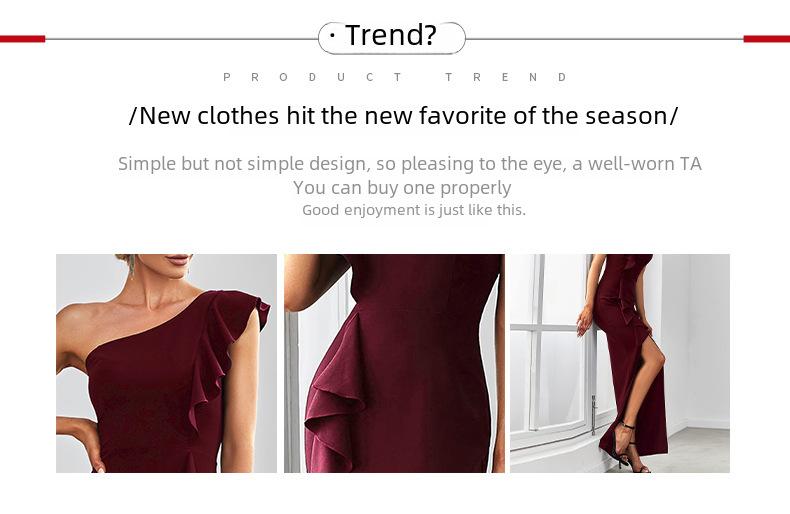Click the red bar at right edge

pyautogui.click(x=767, y=39)
